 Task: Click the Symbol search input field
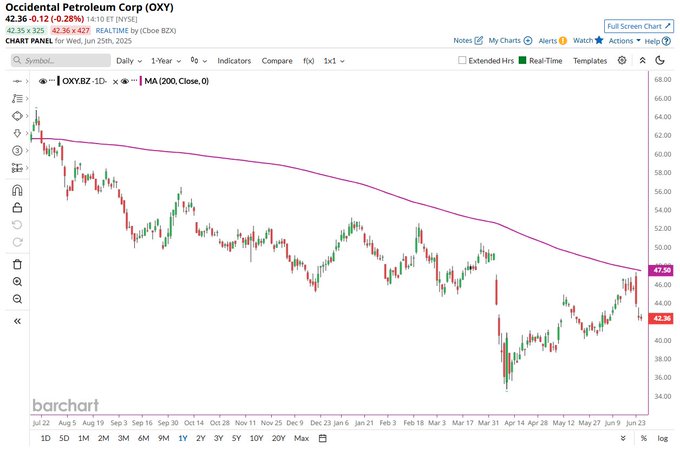pos(65,61)
